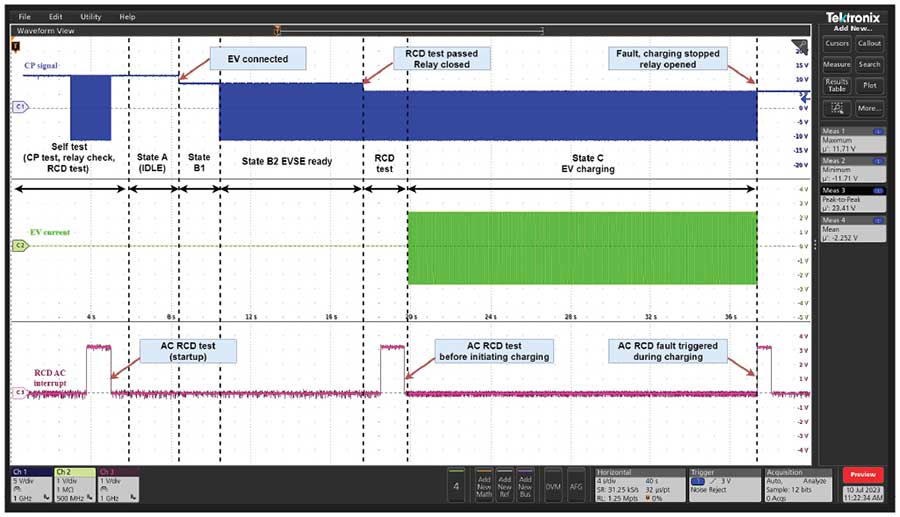Click the C3 RCD channel marker
This screenshot has width=900, height=517.
pyautogui.click(x=19, y=394)
